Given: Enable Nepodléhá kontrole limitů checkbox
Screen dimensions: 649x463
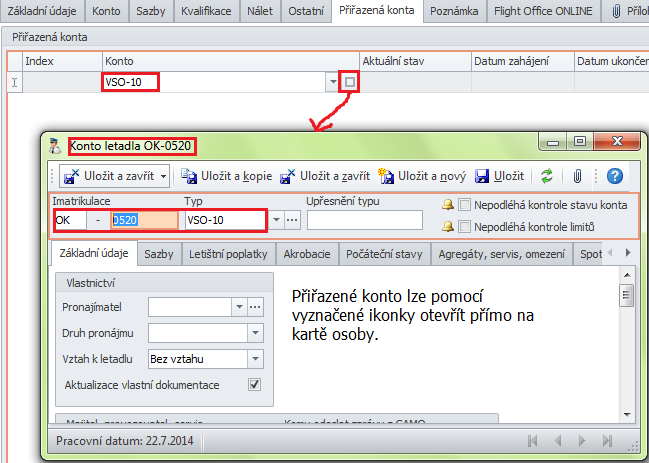Looking at the screenshot, I should (464, 226).
